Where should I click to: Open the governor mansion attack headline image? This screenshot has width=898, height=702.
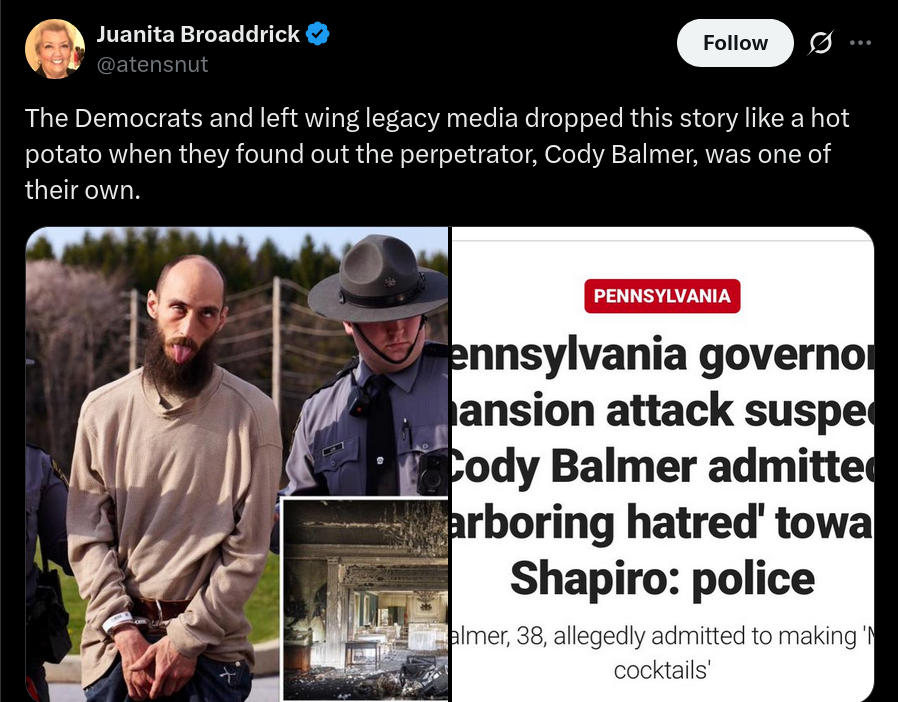[x=663, y=464]
